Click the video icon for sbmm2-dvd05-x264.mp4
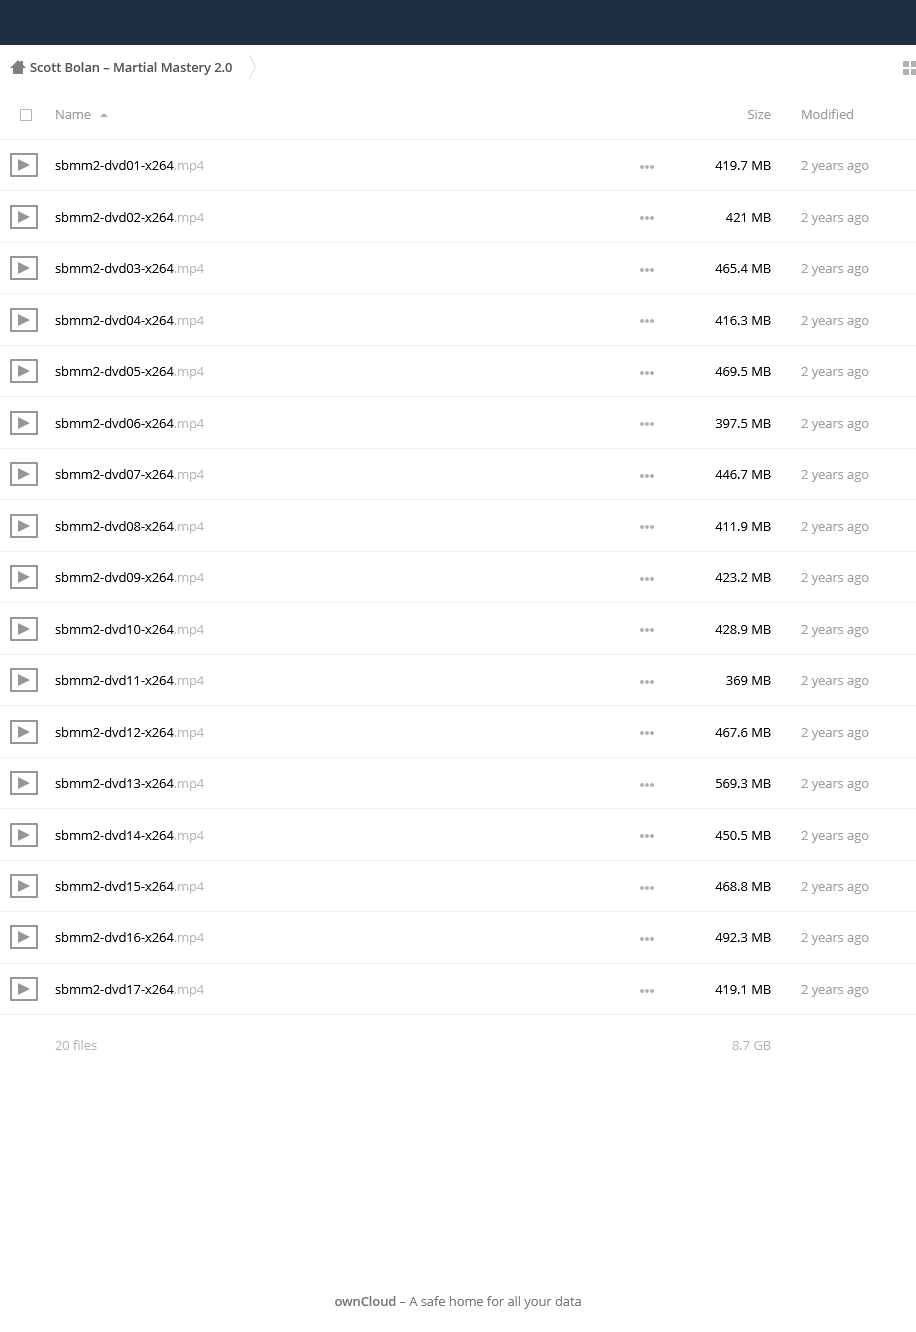Viewport: 916px width, 1332px height. click(24, 371)
